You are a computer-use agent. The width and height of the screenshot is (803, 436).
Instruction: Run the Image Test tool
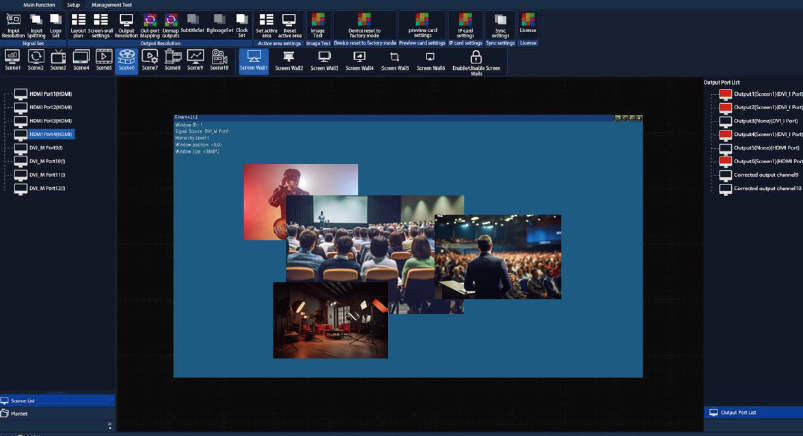click(x=318, y=23)
